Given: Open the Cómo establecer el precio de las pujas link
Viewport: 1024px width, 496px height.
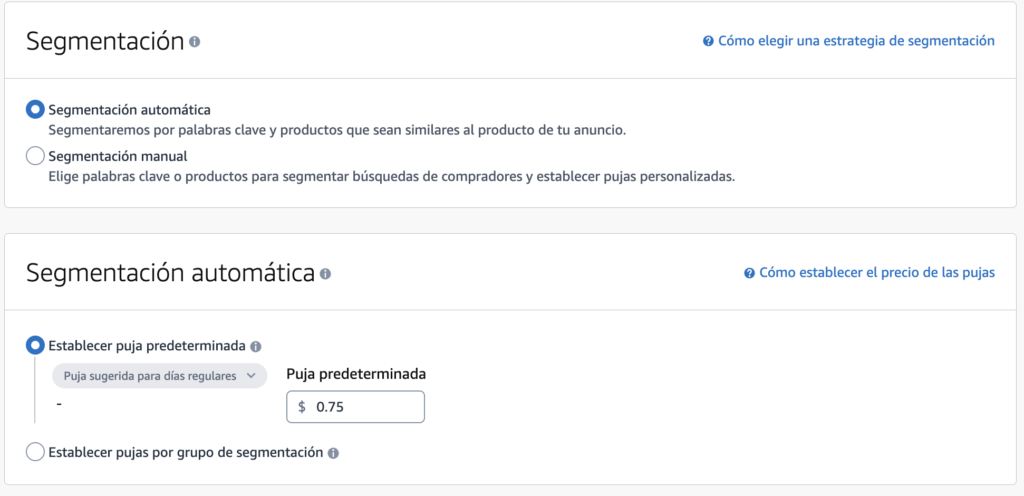Looking at the screenshot, I should [x=876, y=272].
